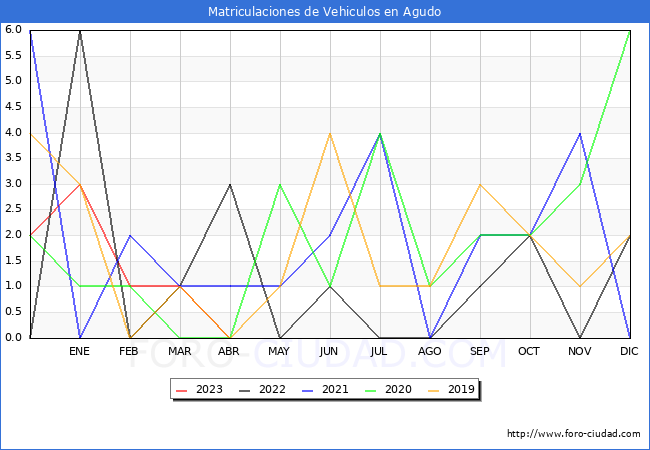
Task: Click the 5.0 y-axis value
Action: (13, 81)
